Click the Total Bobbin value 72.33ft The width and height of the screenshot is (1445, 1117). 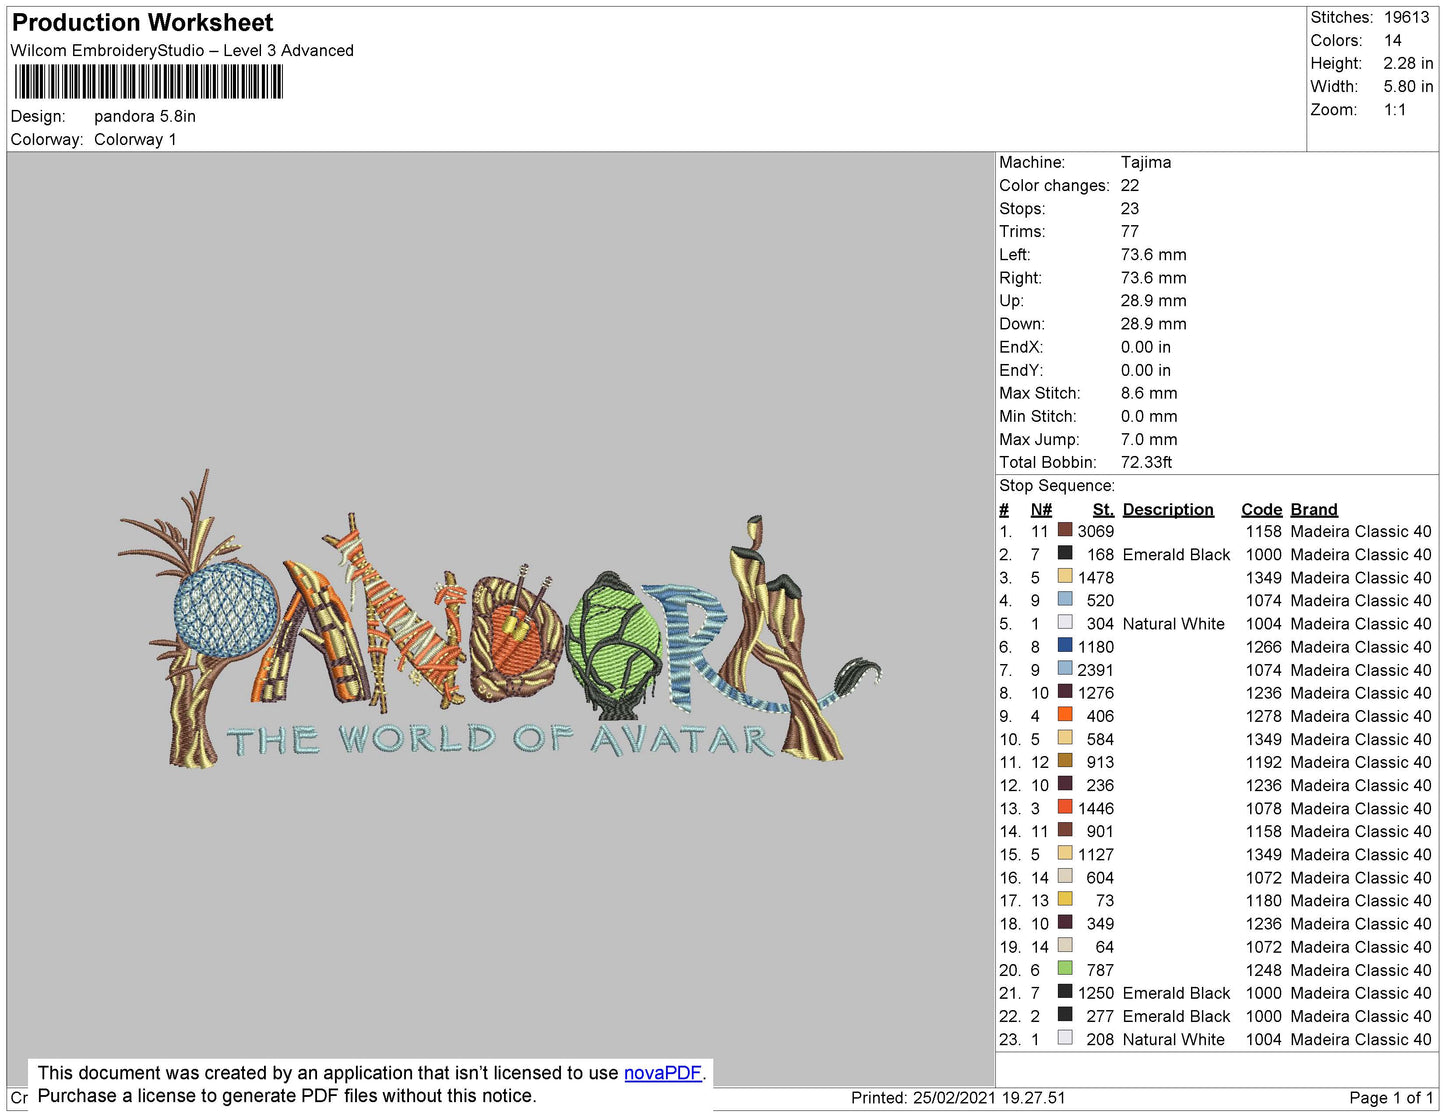click(1146, 462)
